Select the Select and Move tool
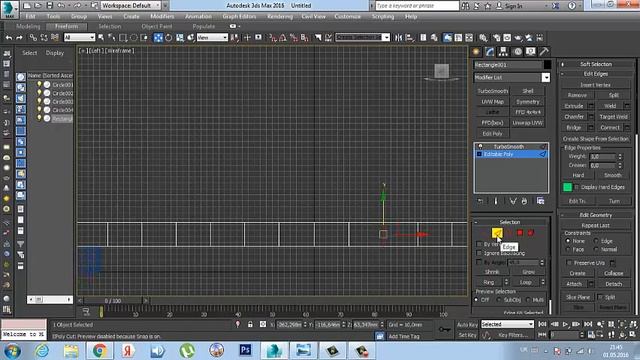 [x=158, y=38]
